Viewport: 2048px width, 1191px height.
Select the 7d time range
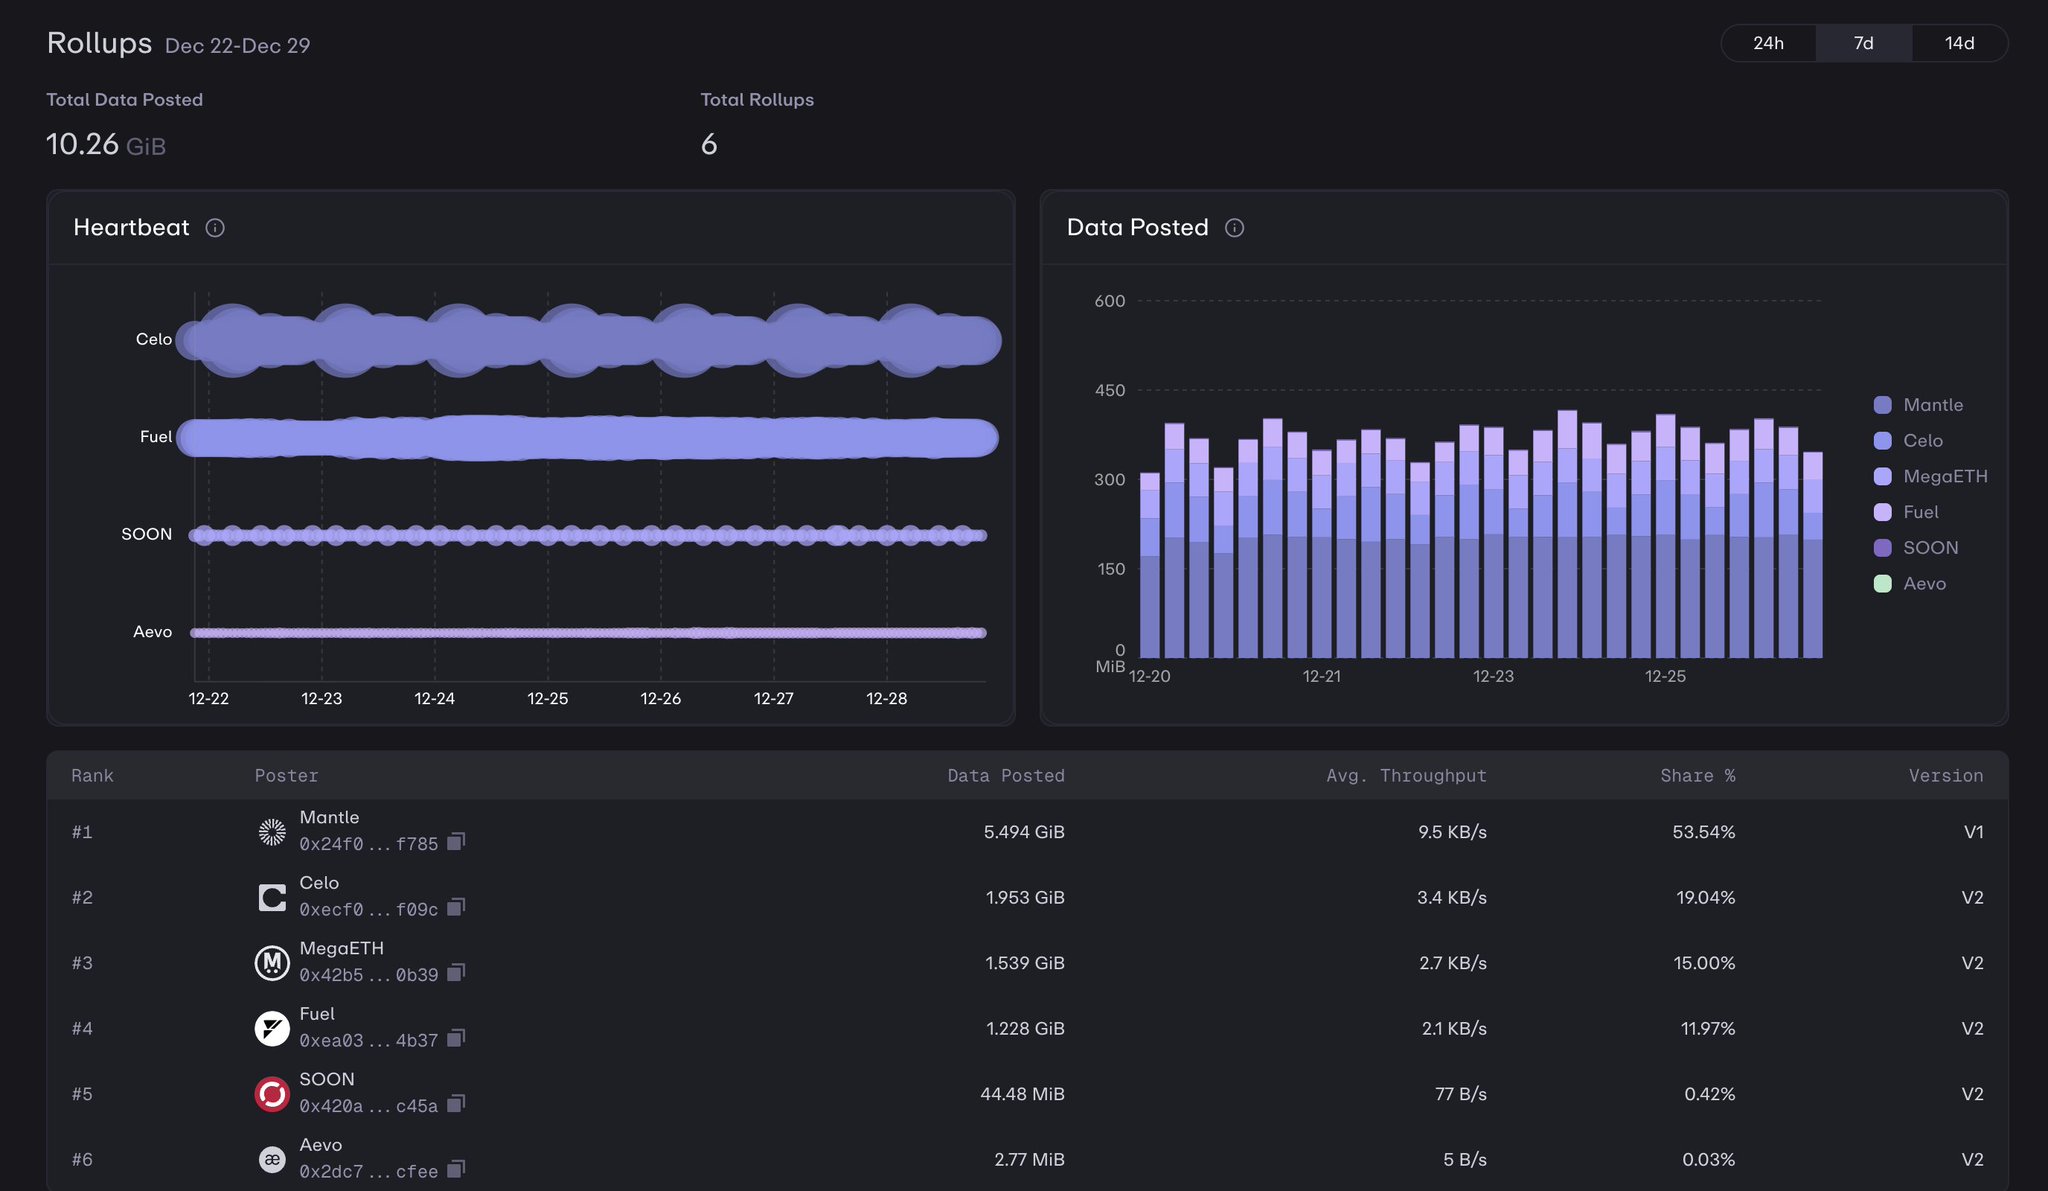coord(1863,43)
